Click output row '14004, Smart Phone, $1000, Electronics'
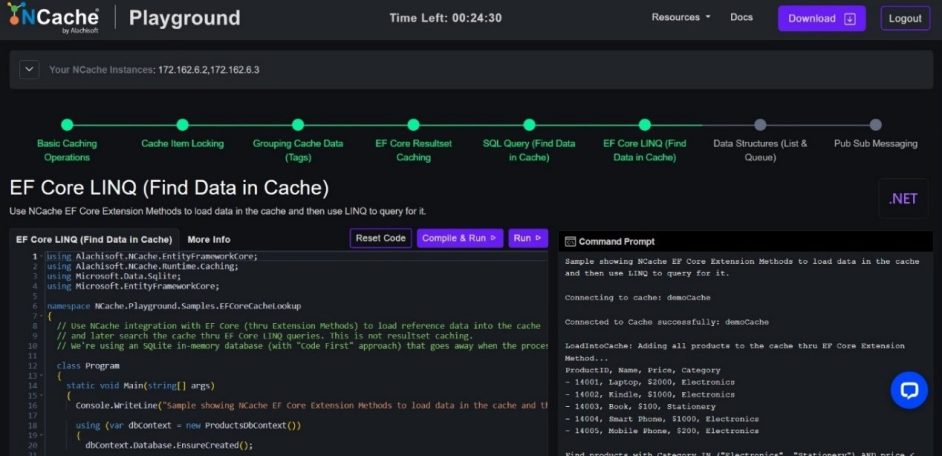 (x=661, y=419)
